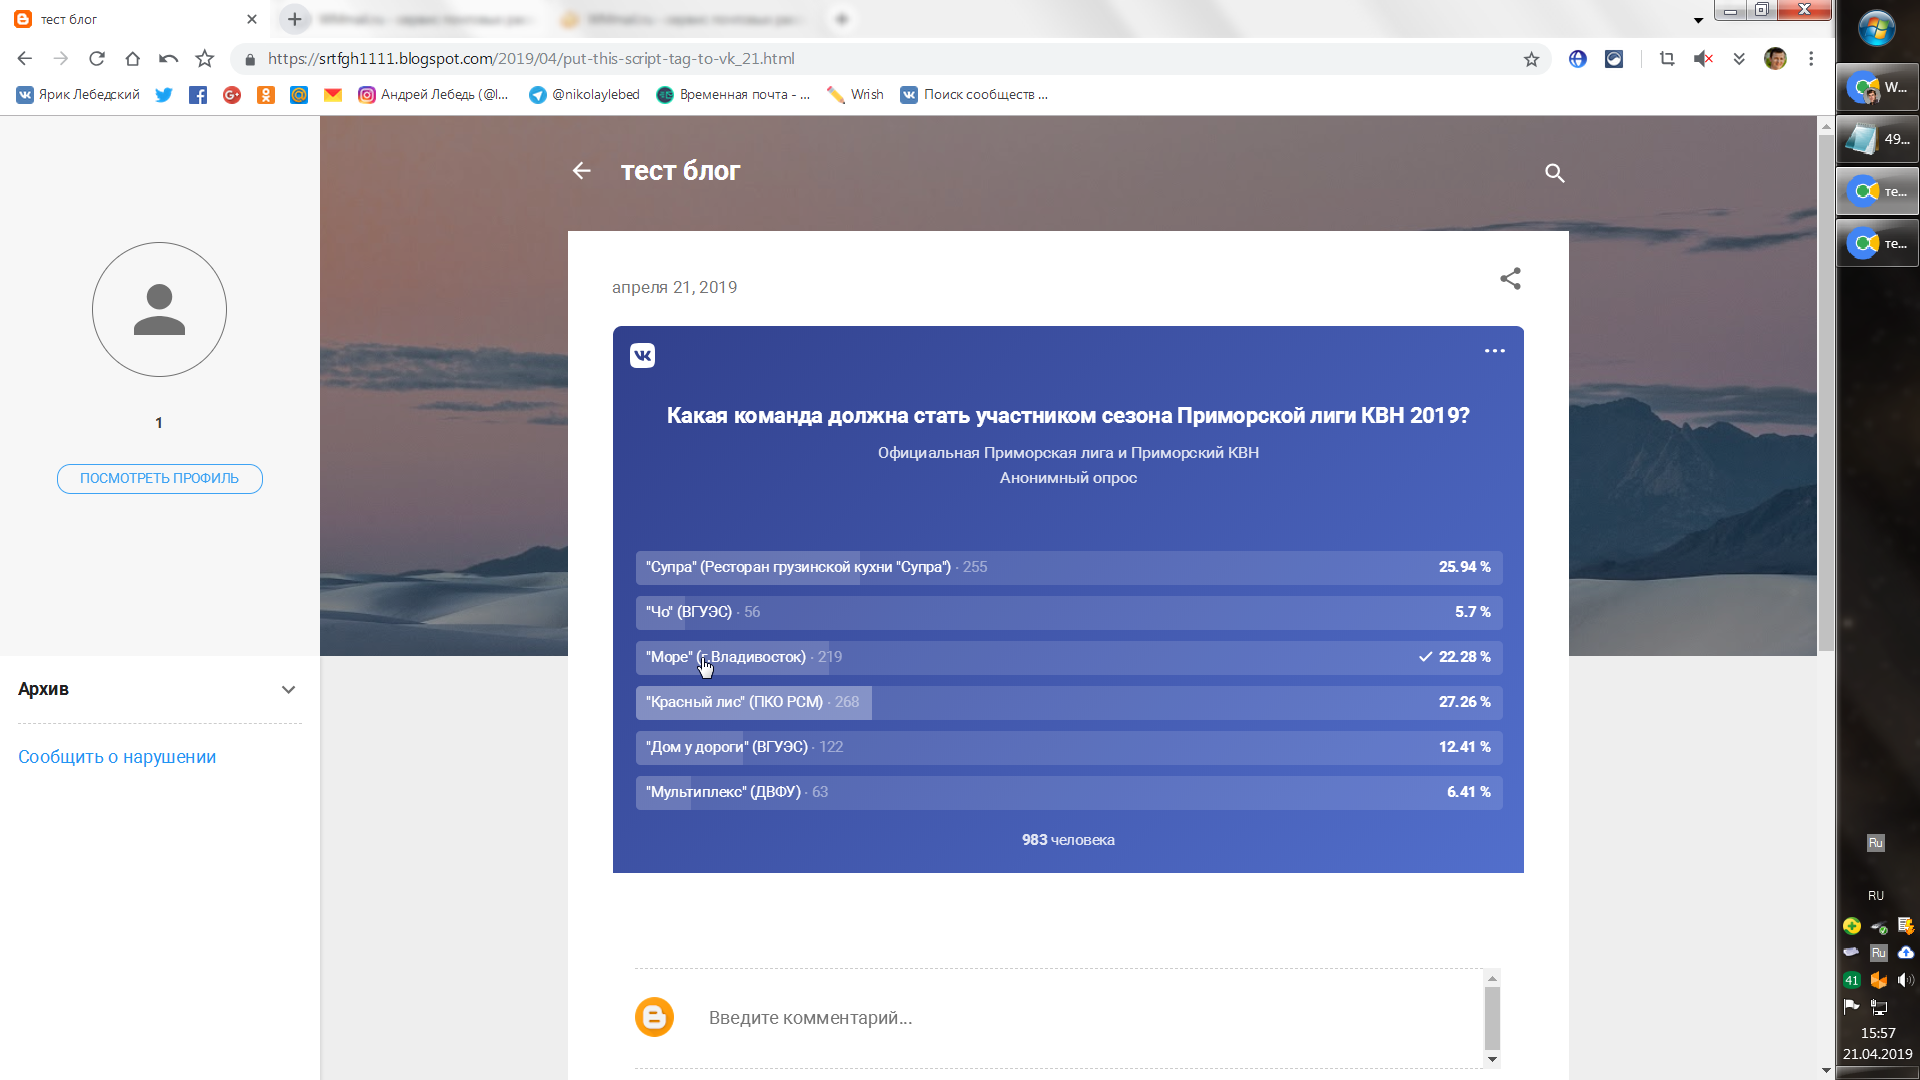1920x1080 pixels.
Task: Click the undo arrow icon in the toolbar
Action: coord(168,59)
